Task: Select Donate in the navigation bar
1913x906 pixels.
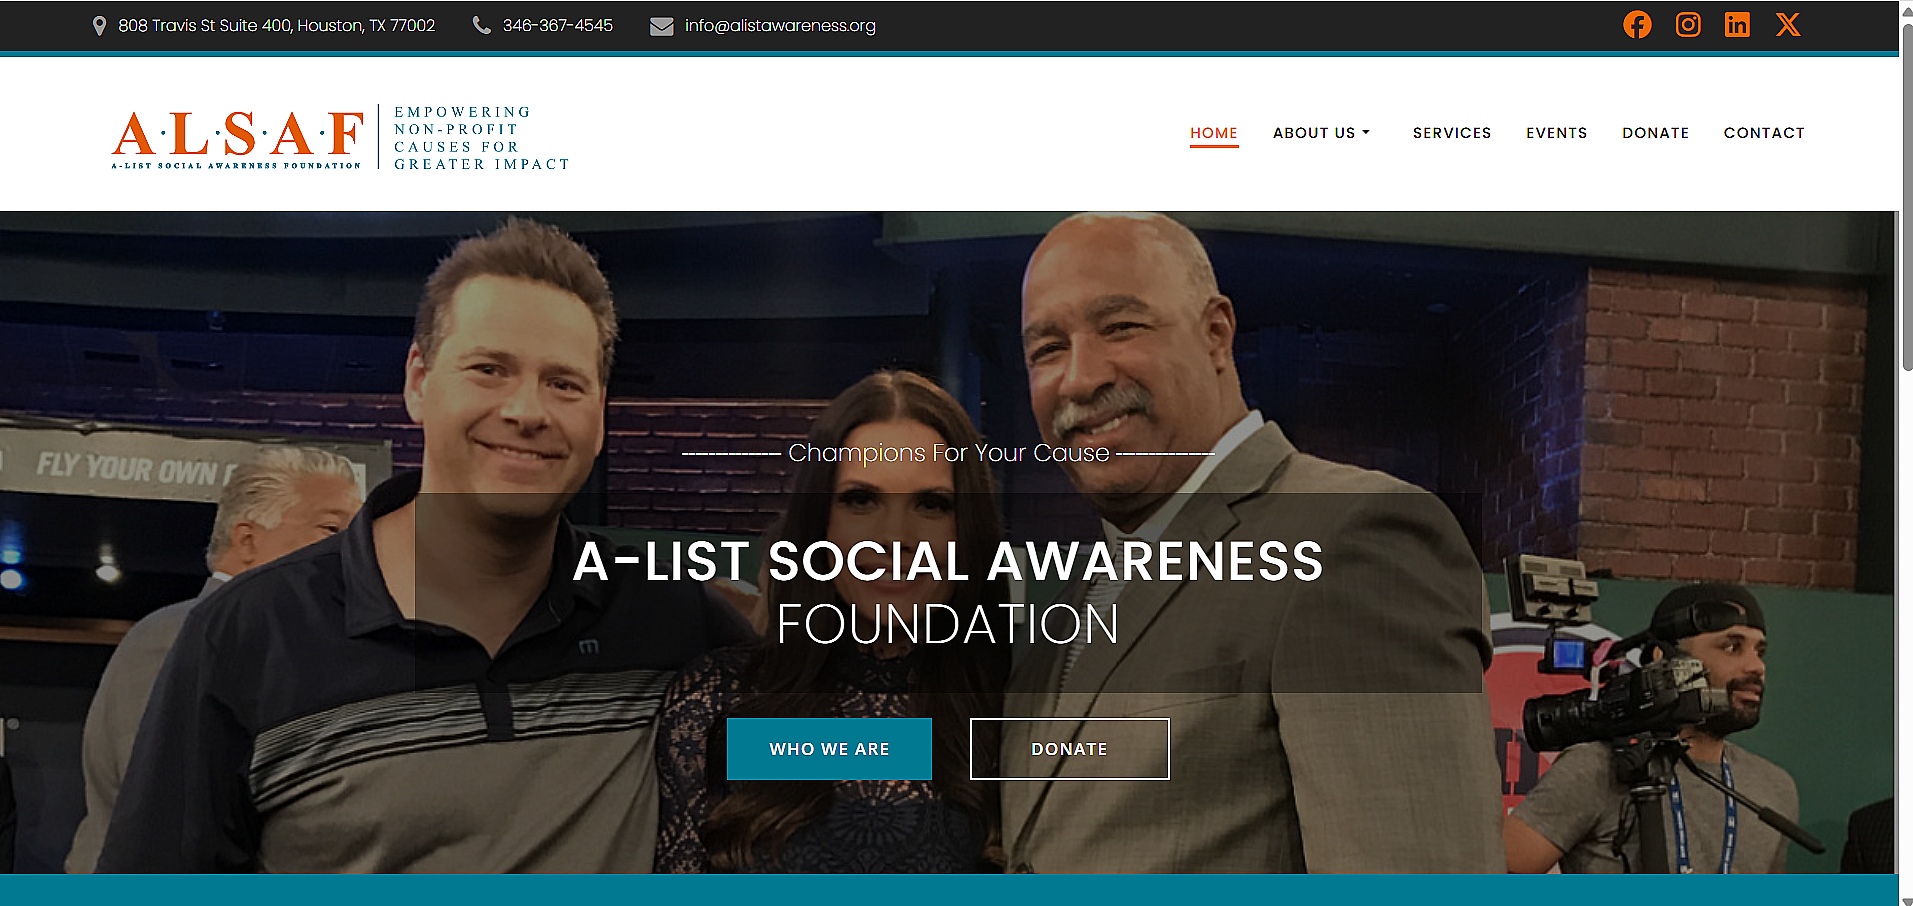Action: tap(1655, 133)
